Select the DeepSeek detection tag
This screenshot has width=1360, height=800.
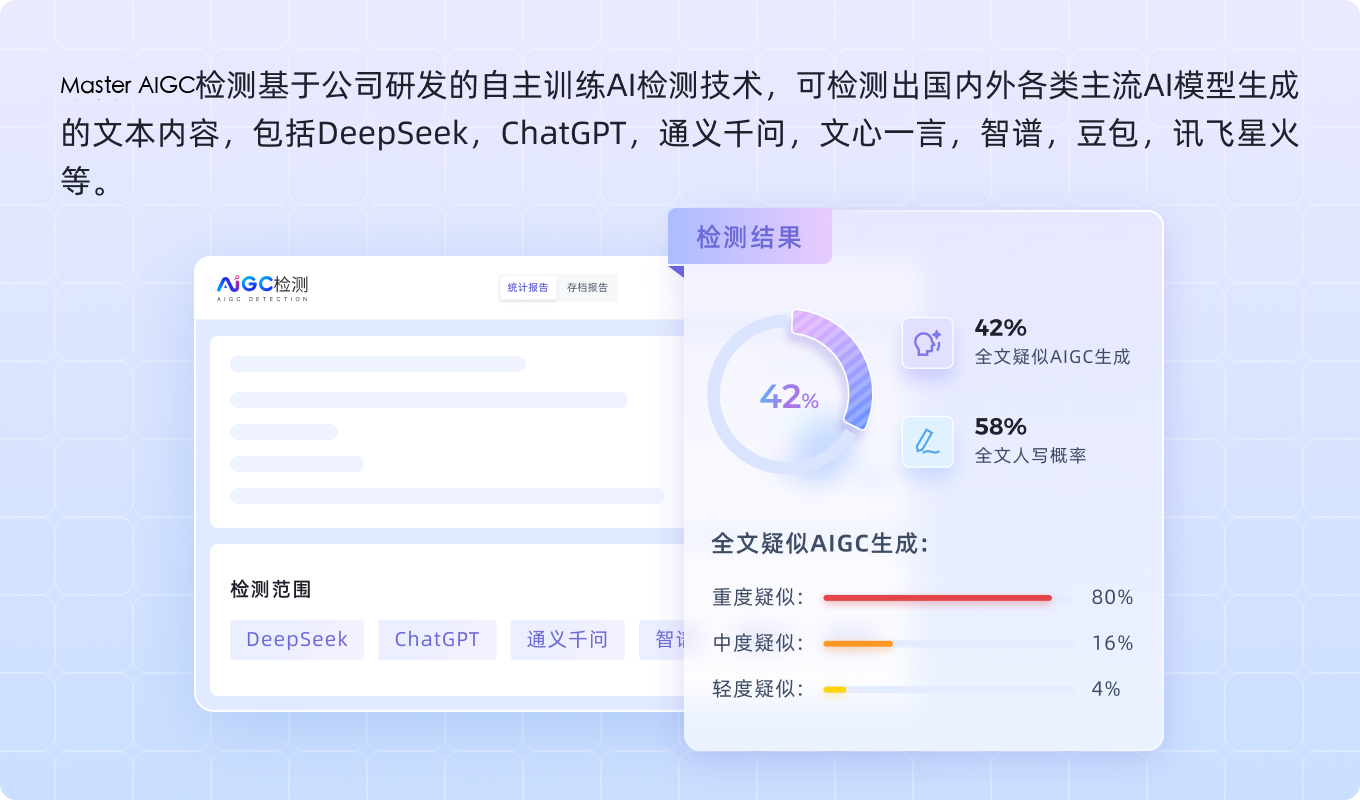(297, 640)
